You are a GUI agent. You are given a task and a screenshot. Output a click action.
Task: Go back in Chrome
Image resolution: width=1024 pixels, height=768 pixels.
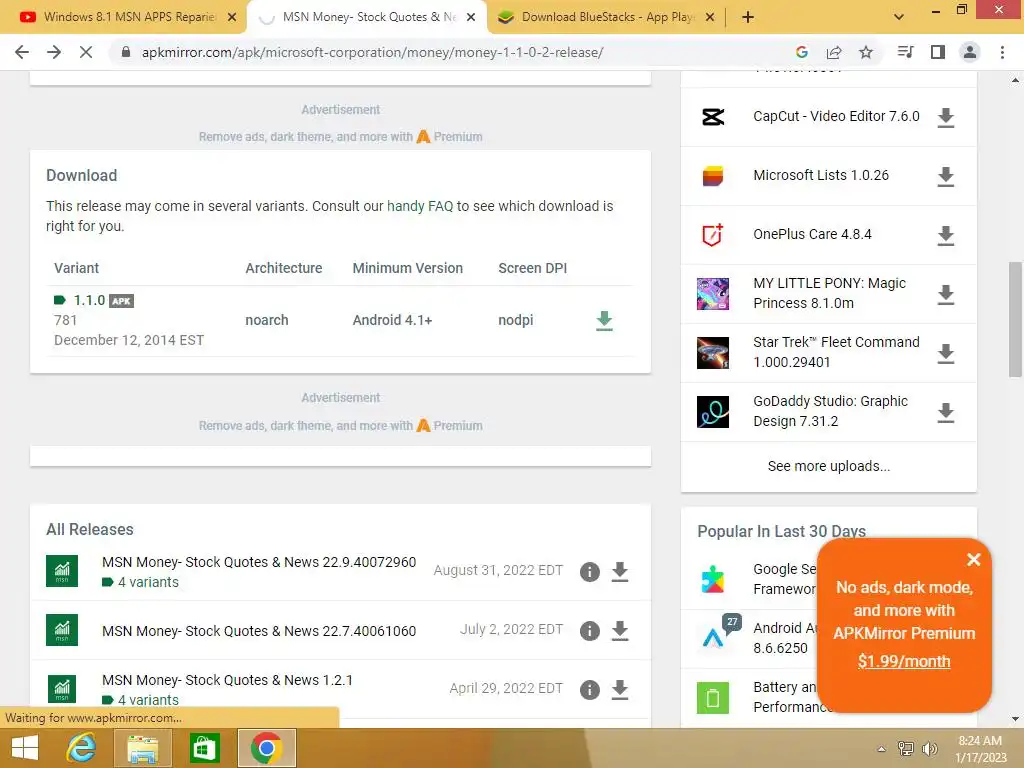tap(22, 52)
